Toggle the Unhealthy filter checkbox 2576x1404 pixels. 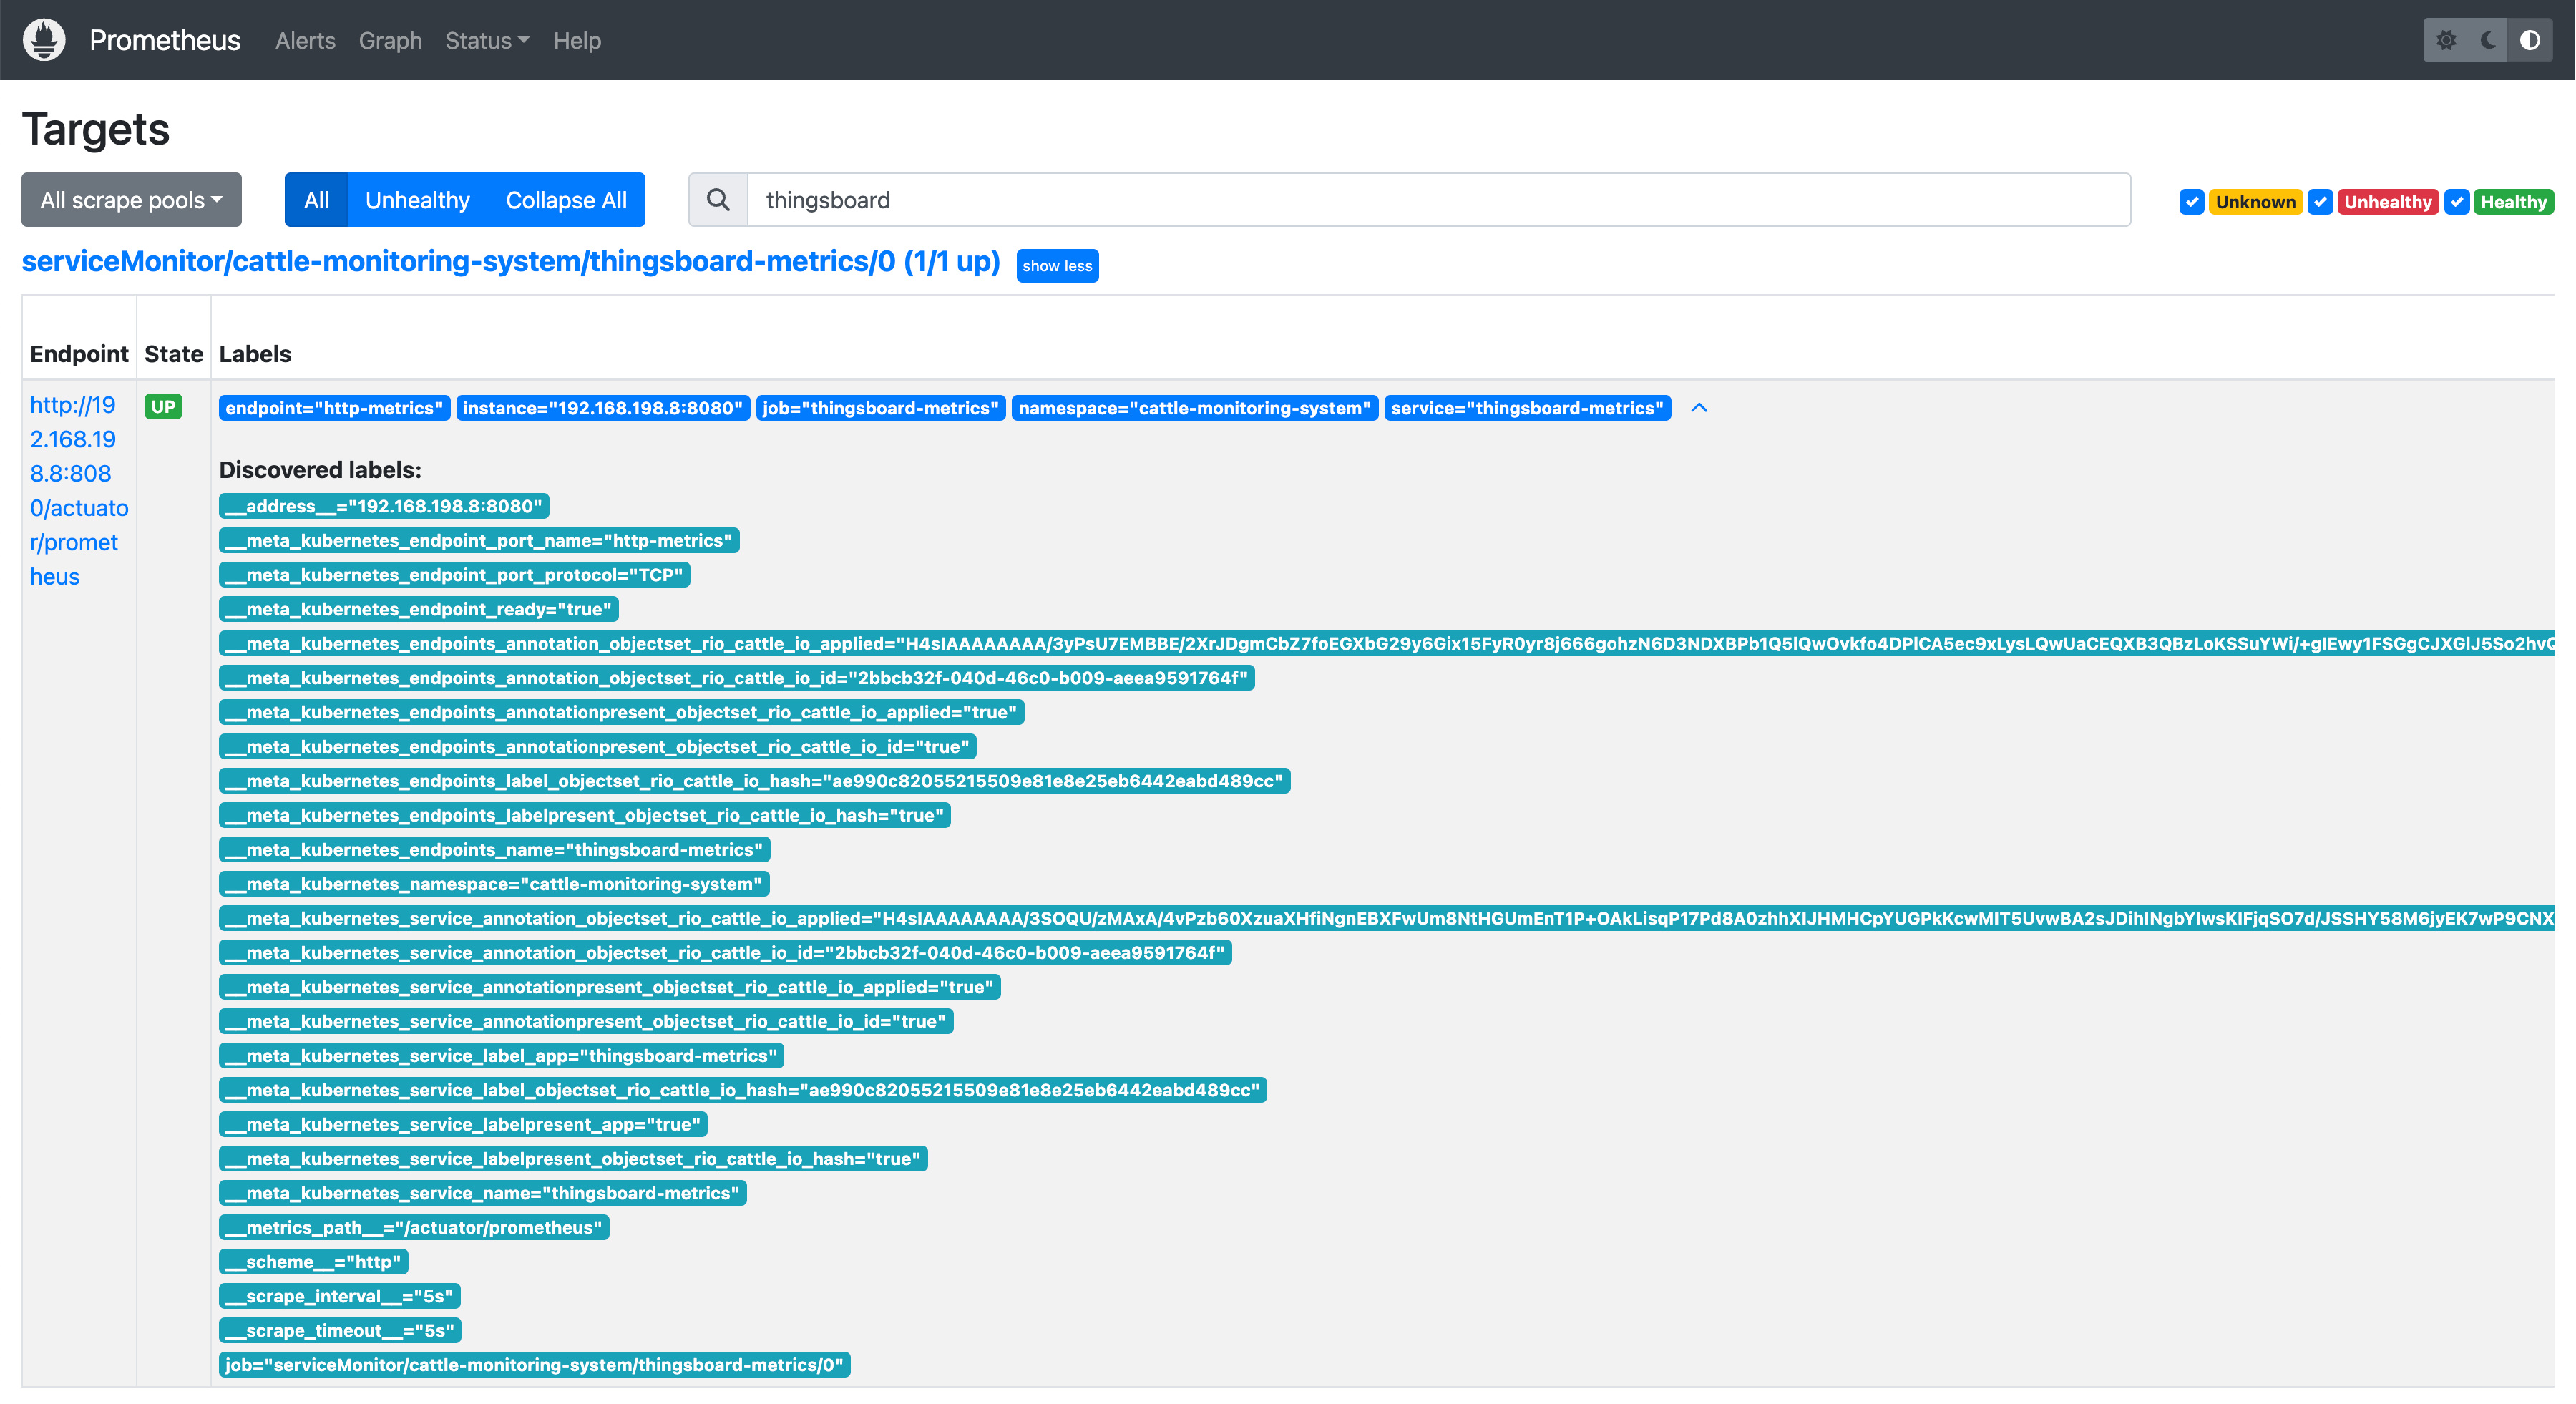2320,202
